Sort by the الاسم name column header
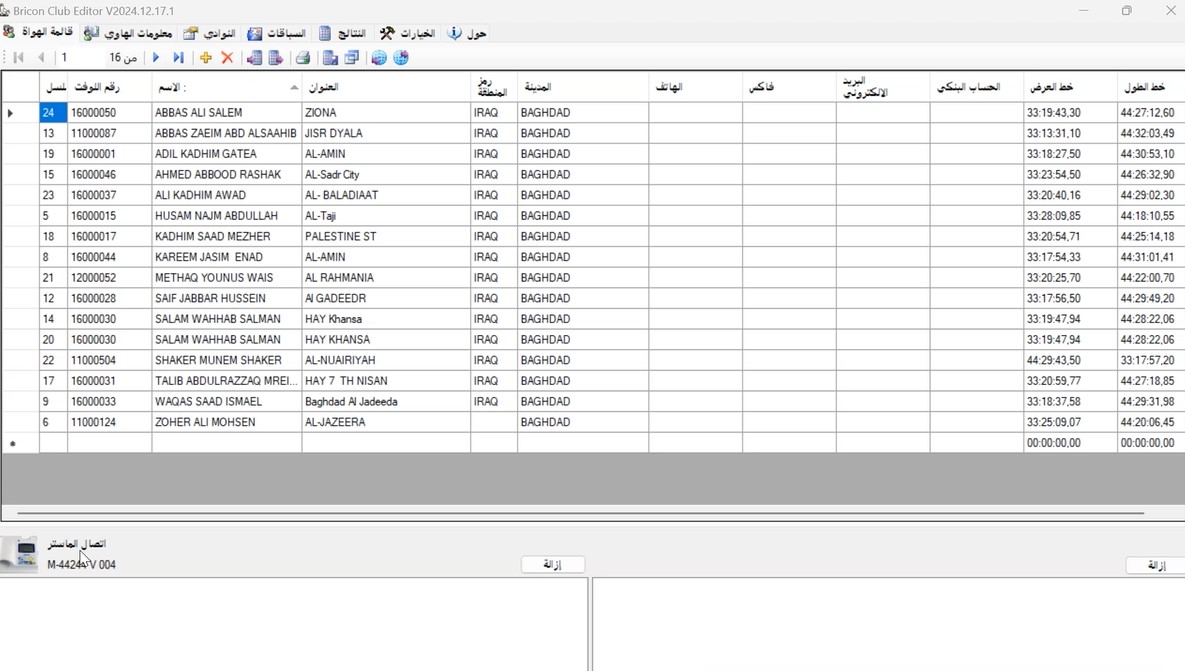Screen dimensions: 1185x671 (226, 87)
